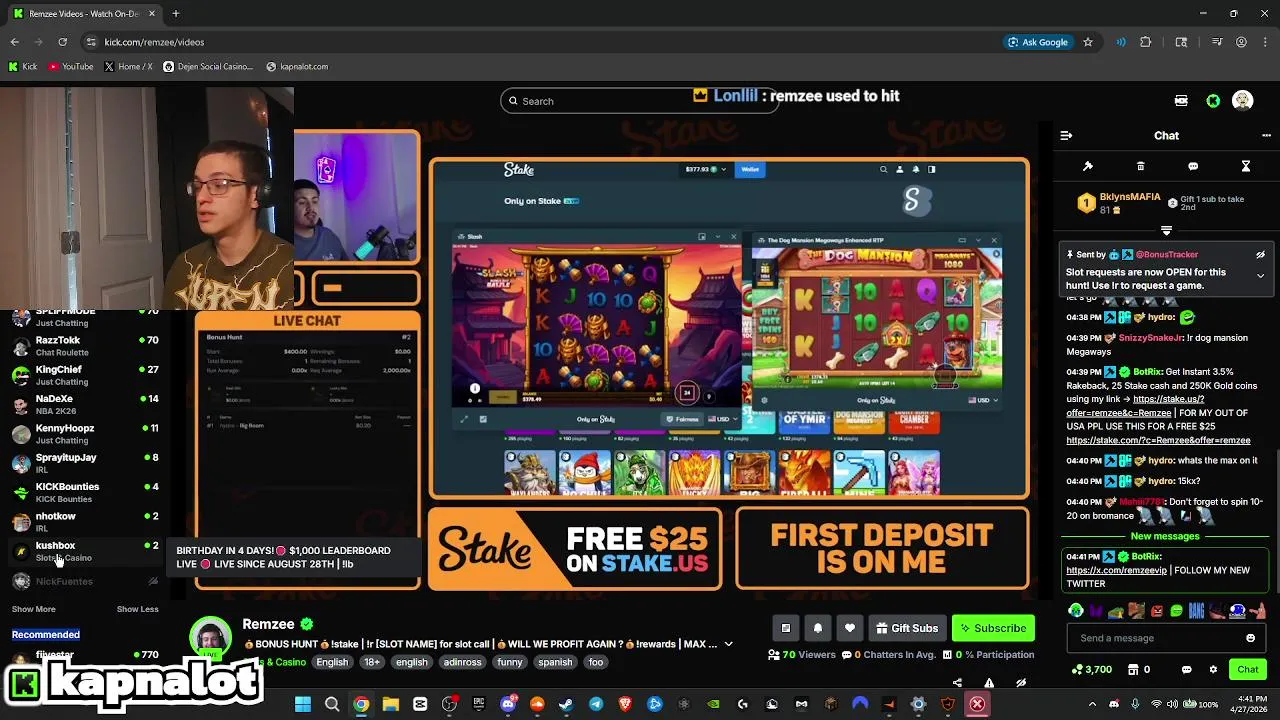
Task: Click the green Kick K icon in header
Action: 1213,101
